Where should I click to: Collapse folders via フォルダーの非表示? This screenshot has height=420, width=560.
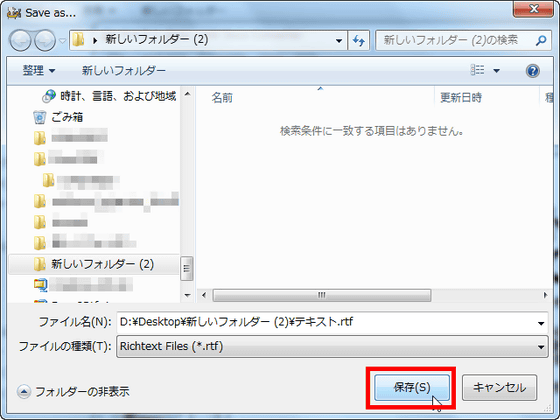pos(74,392)
